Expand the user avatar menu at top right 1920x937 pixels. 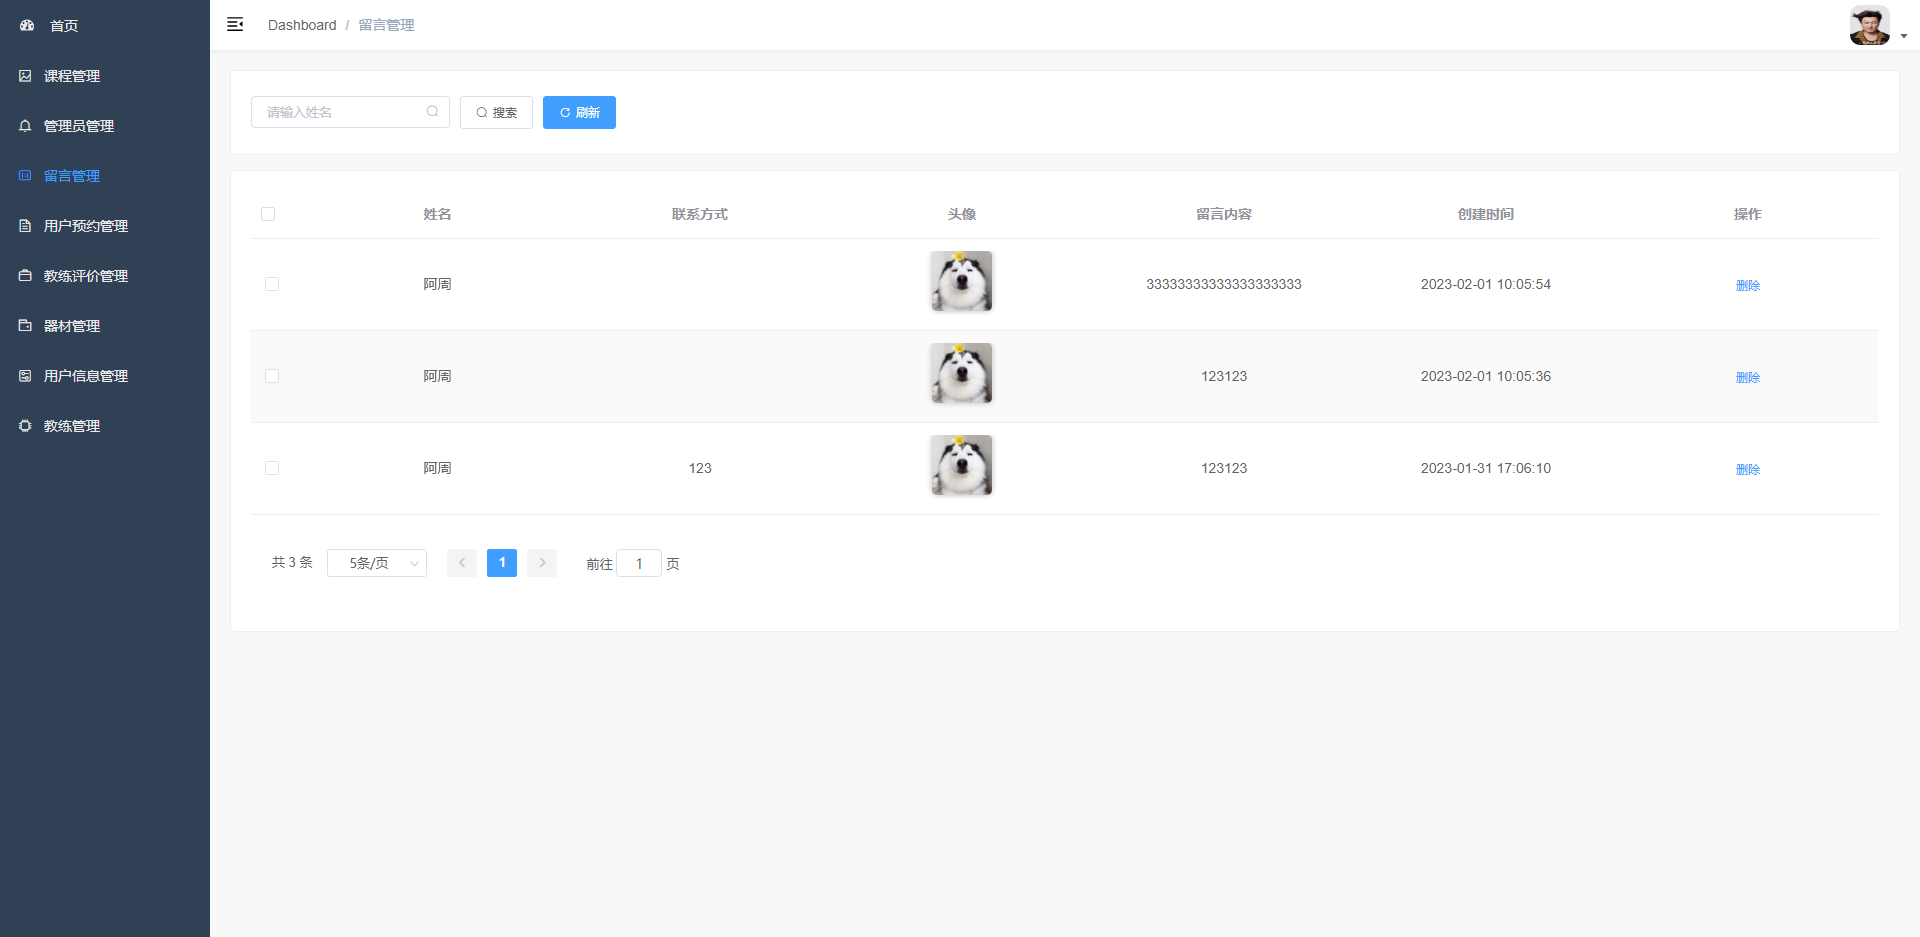(x=1877, y=26)
